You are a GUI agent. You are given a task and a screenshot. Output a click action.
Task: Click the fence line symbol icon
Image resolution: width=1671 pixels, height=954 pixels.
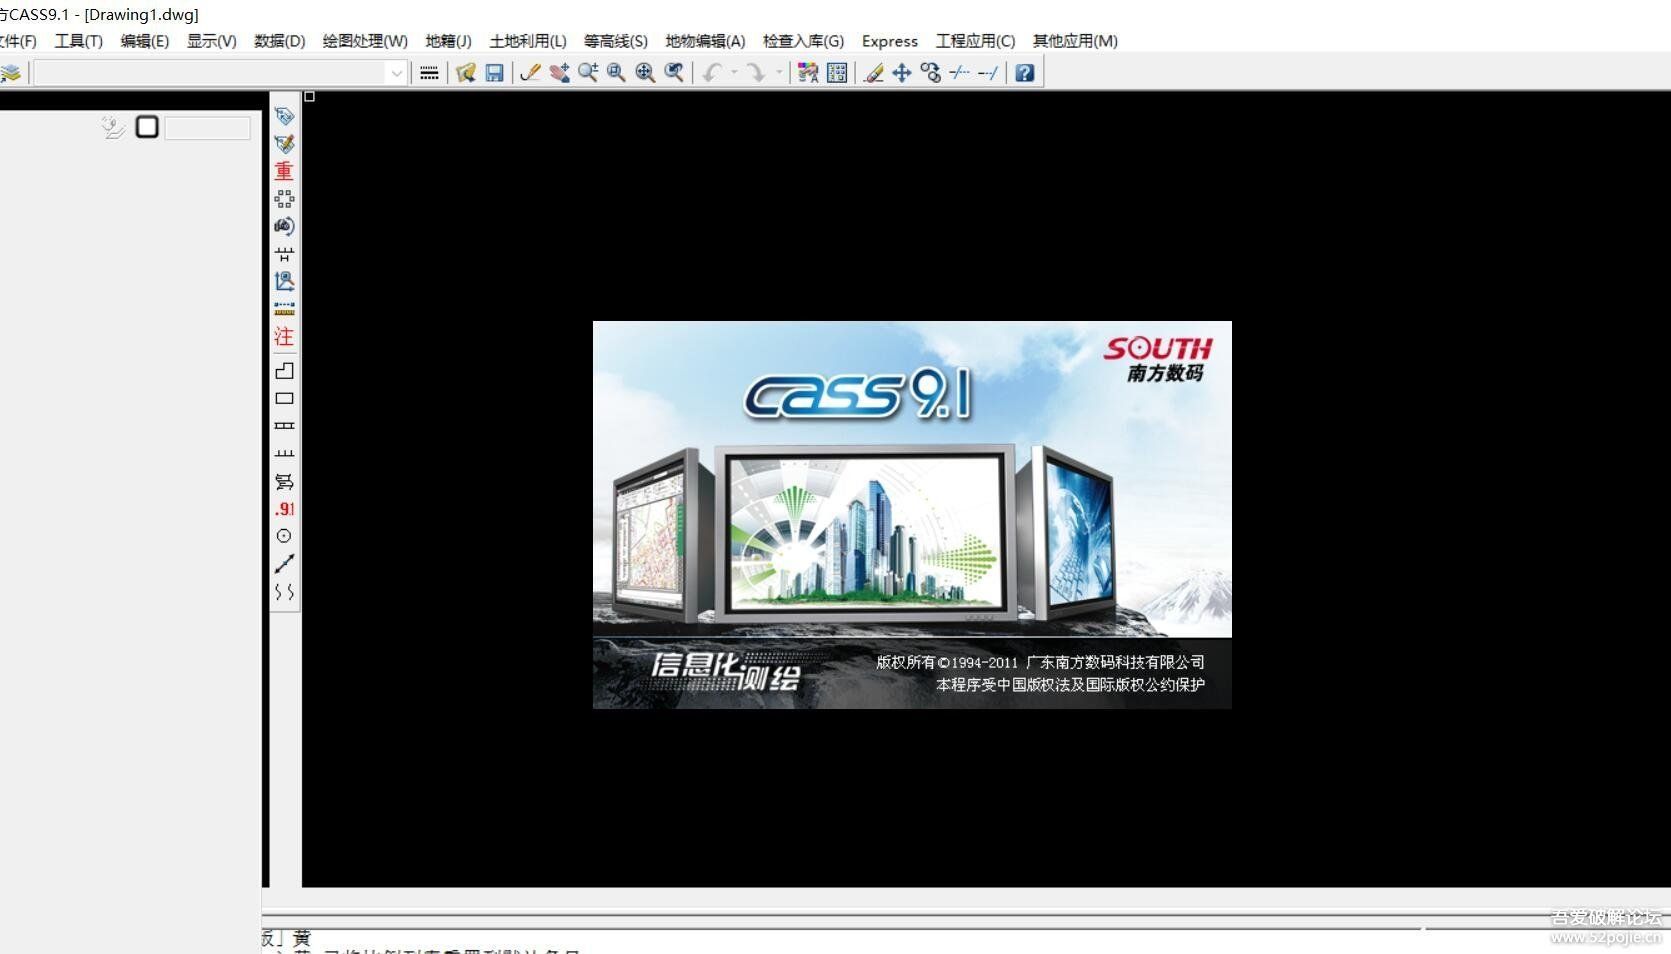coord(284,426)
